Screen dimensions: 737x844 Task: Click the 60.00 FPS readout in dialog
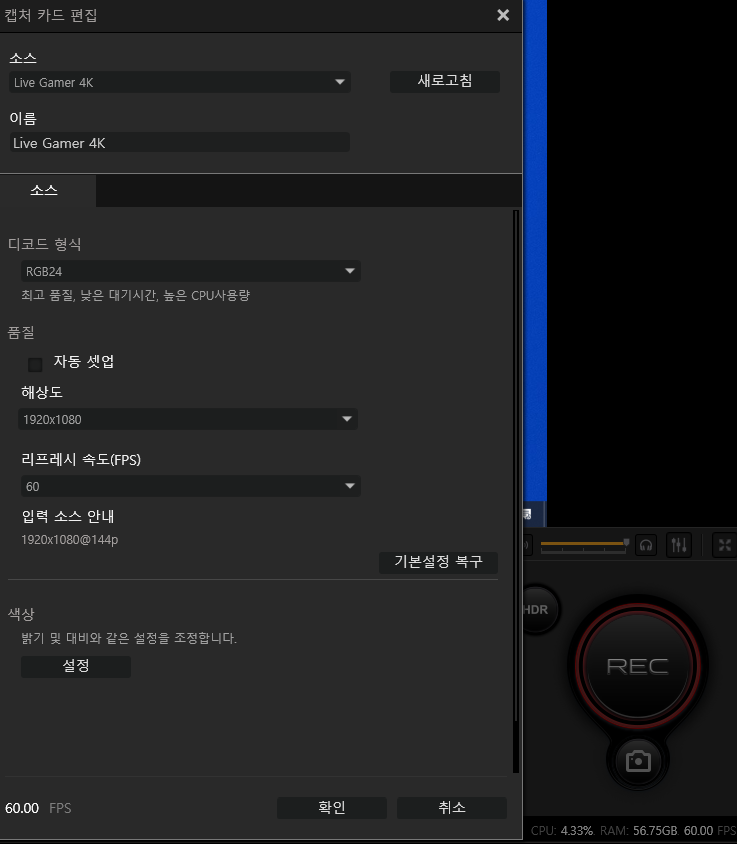(38, 808)
